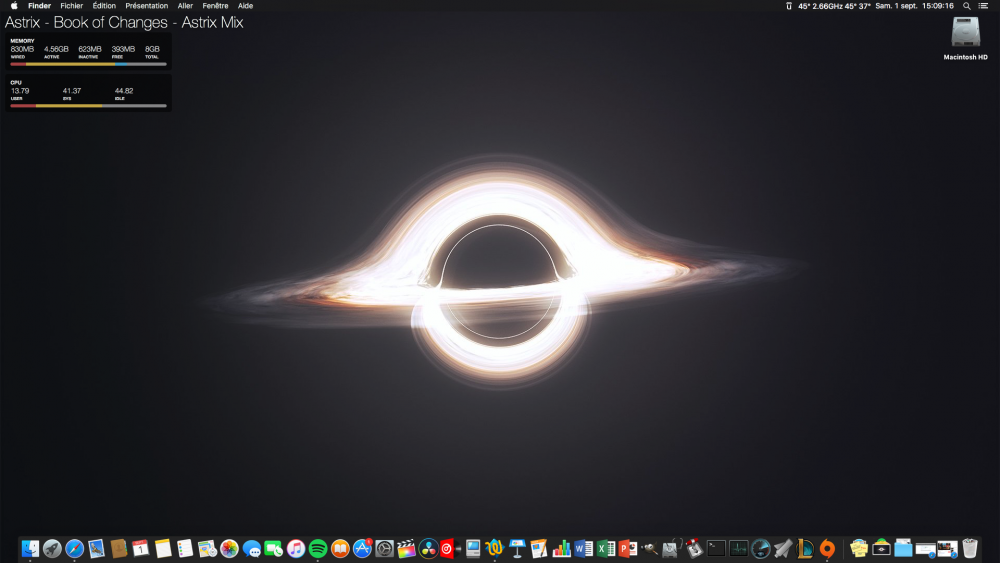Screen dimensions: 1000x563
Task: Open speedometer gauge app in Dock
Action: (760, 548)
